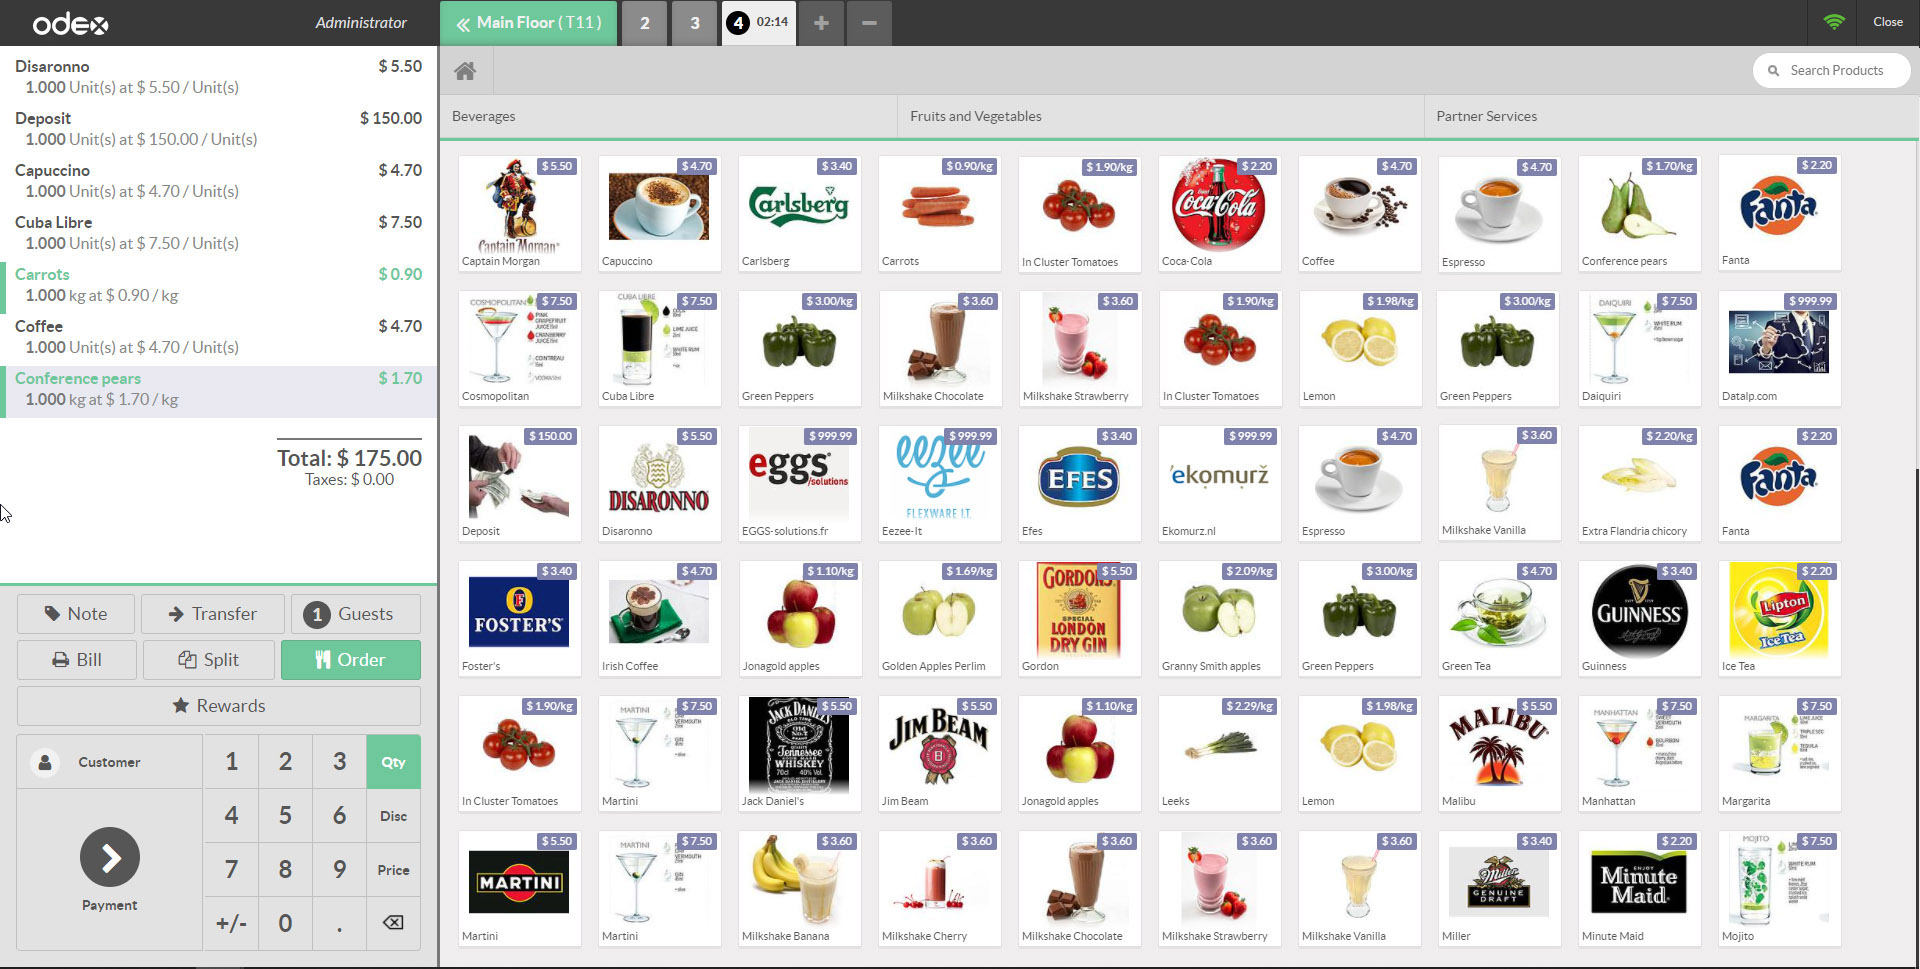The image size is (1920, 969).
Task: Add Minute Maid to the order
Action: tap(1639, 888)
